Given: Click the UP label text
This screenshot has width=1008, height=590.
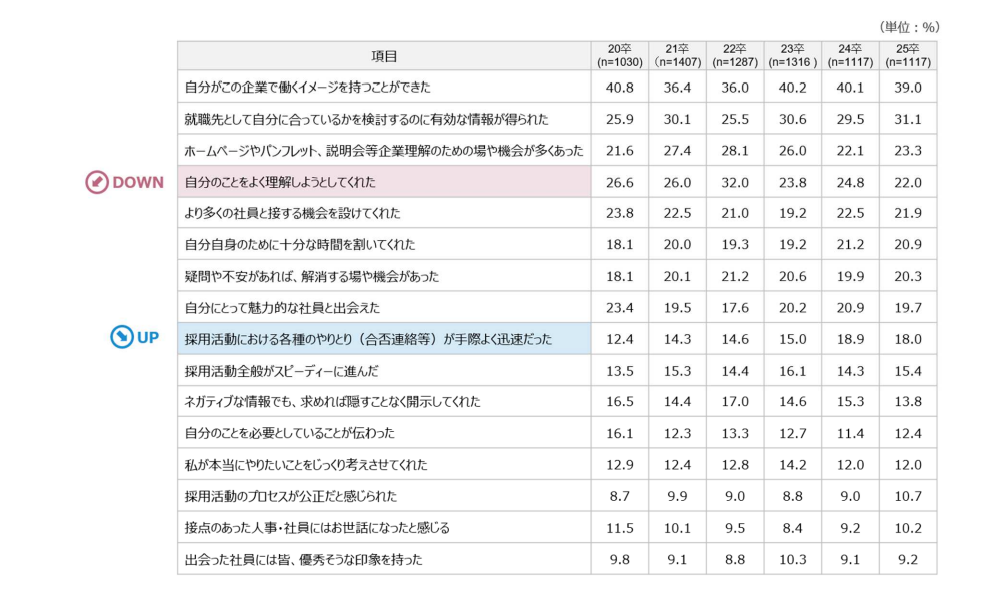Looking at the screenshot, I should pos(148,339).
